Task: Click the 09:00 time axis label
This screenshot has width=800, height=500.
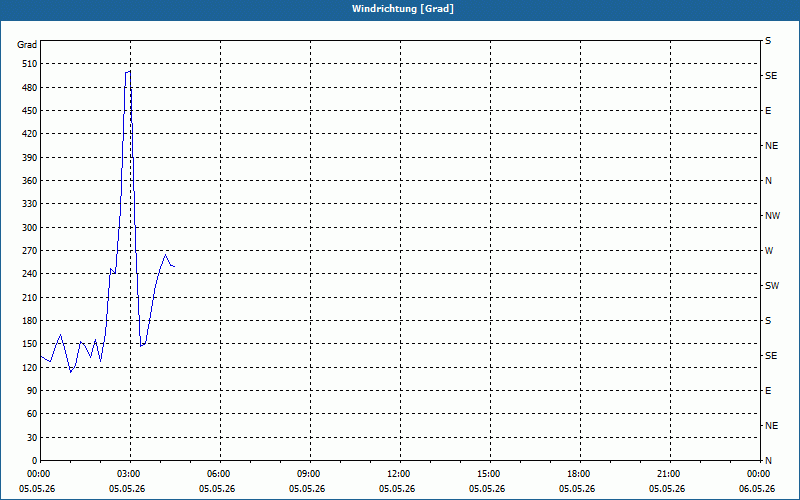Action: click(x=308, y=474)
